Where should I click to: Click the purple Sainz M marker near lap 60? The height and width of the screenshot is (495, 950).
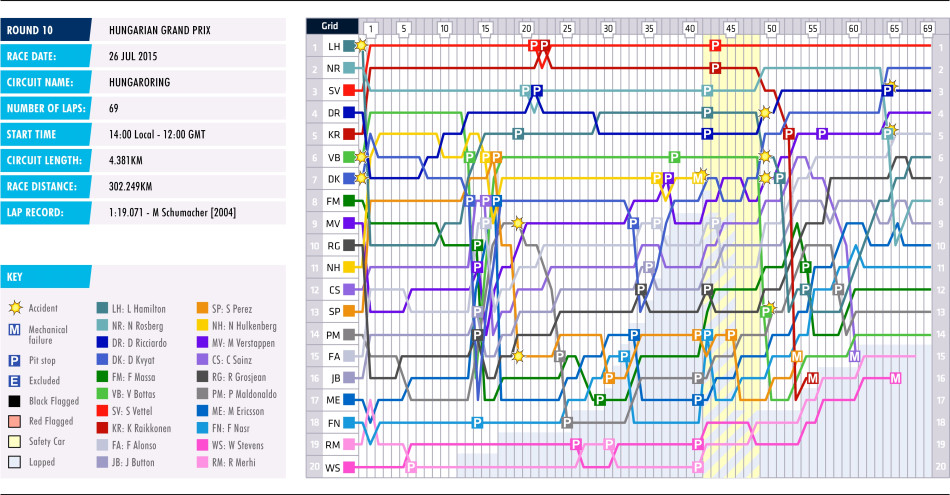click(854, 356)
